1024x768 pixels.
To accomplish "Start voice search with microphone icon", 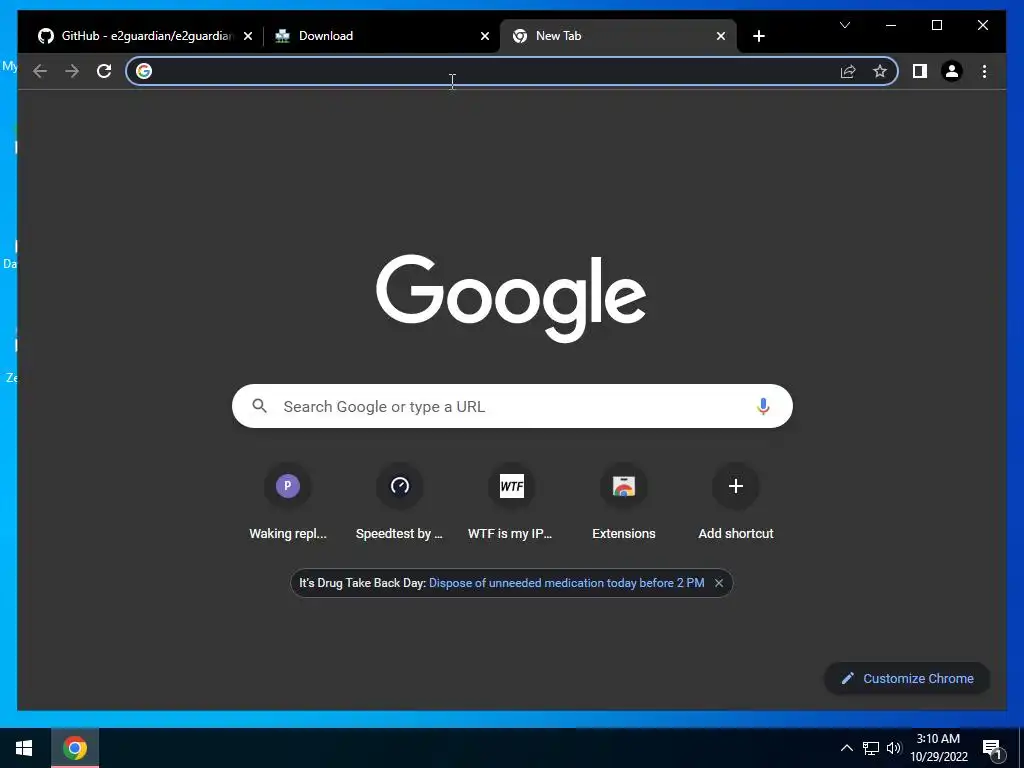I will [x=763, y=406].
